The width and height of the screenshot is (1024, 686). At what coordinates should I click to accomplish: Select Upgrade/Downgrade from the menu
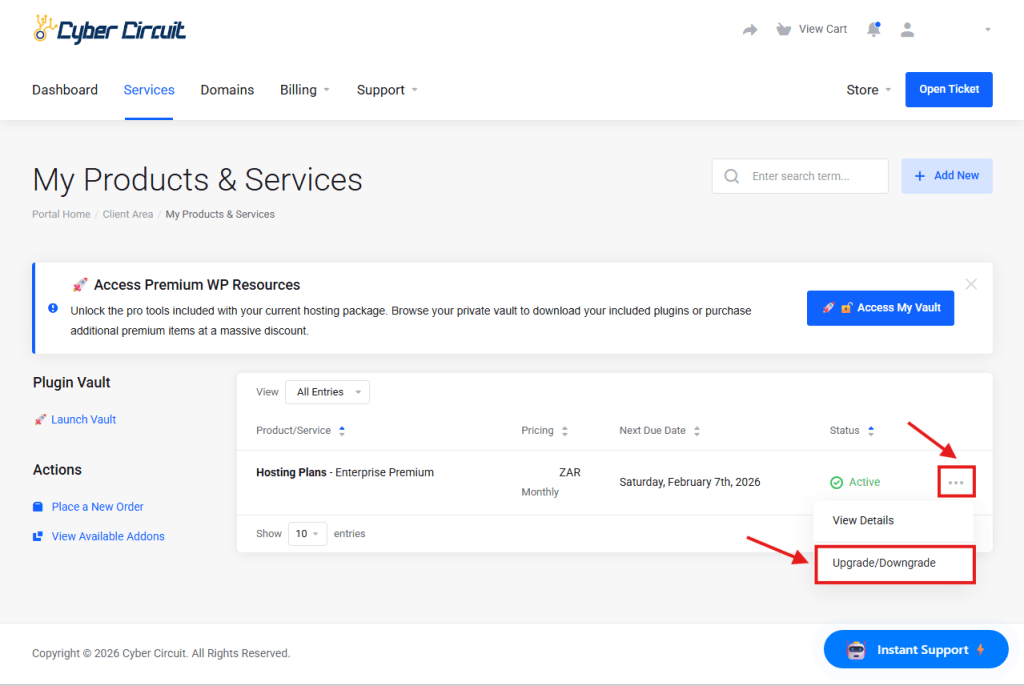click(884, 563)
